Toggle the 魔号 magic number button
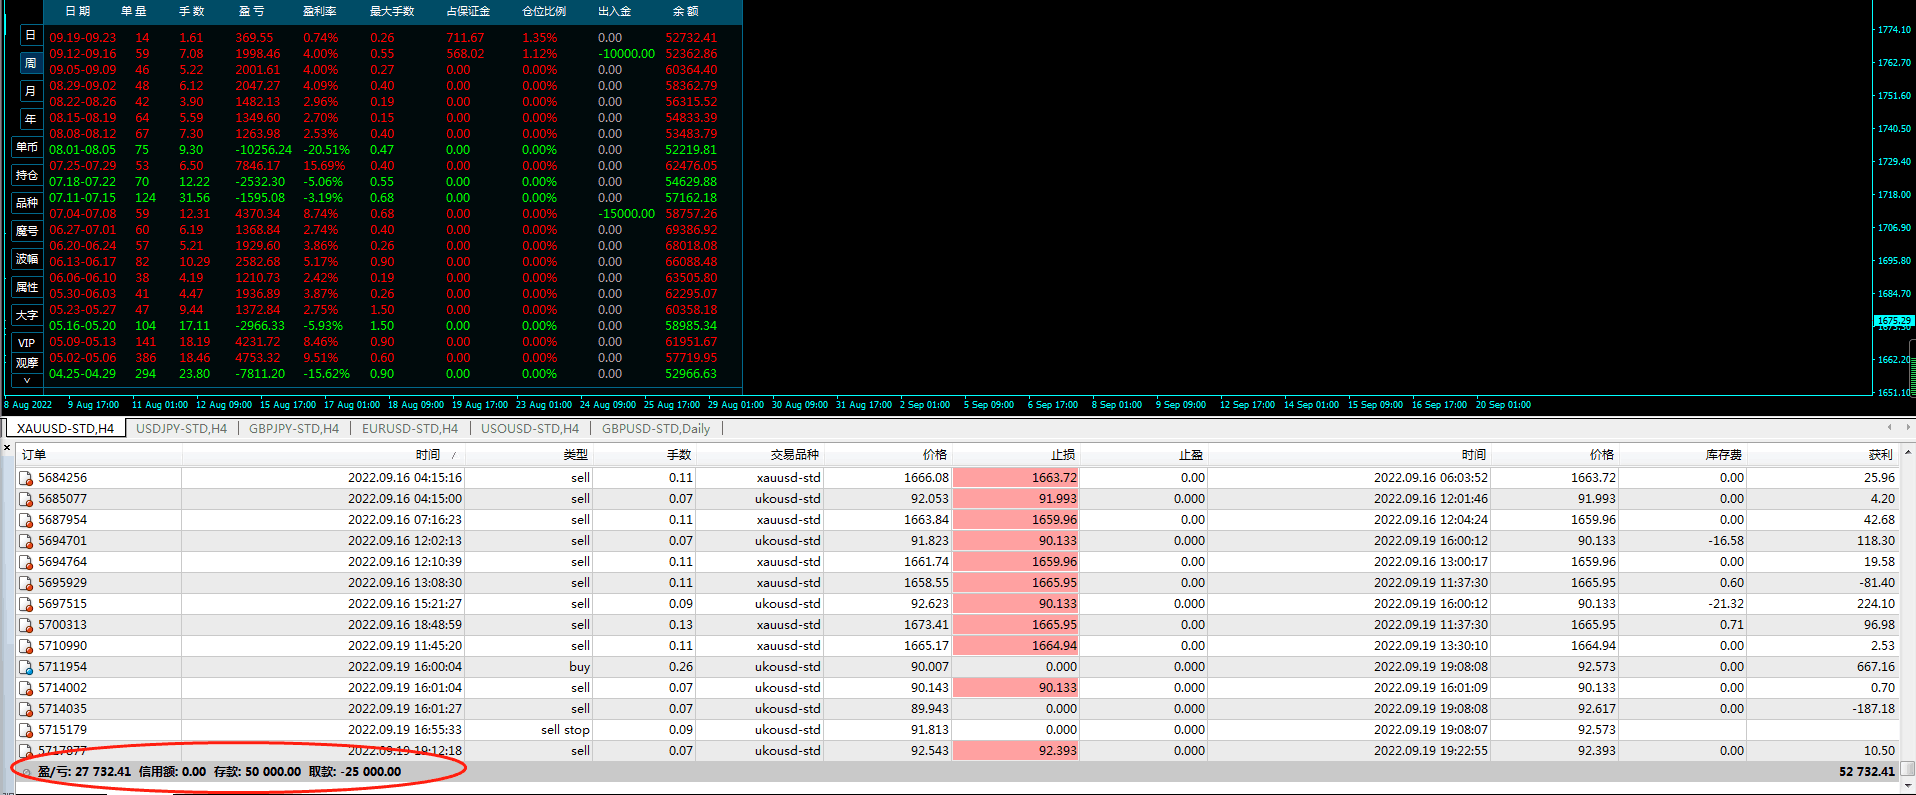 (x=27, y=231)
